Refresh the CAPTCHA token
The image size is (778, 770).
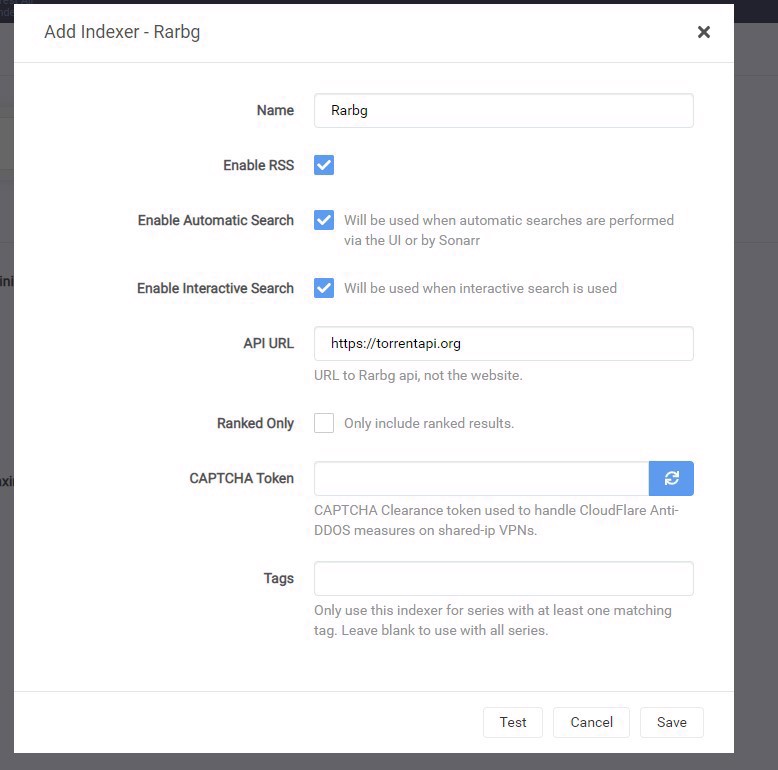pyautogui.click(x=671, y=478)
